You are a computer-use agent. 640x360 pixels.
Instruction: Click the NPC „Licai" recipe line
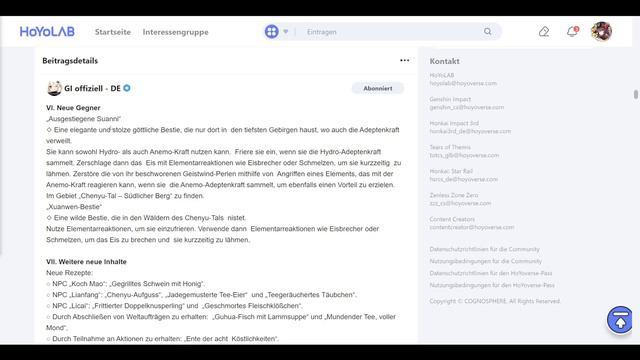click(175, 306)
